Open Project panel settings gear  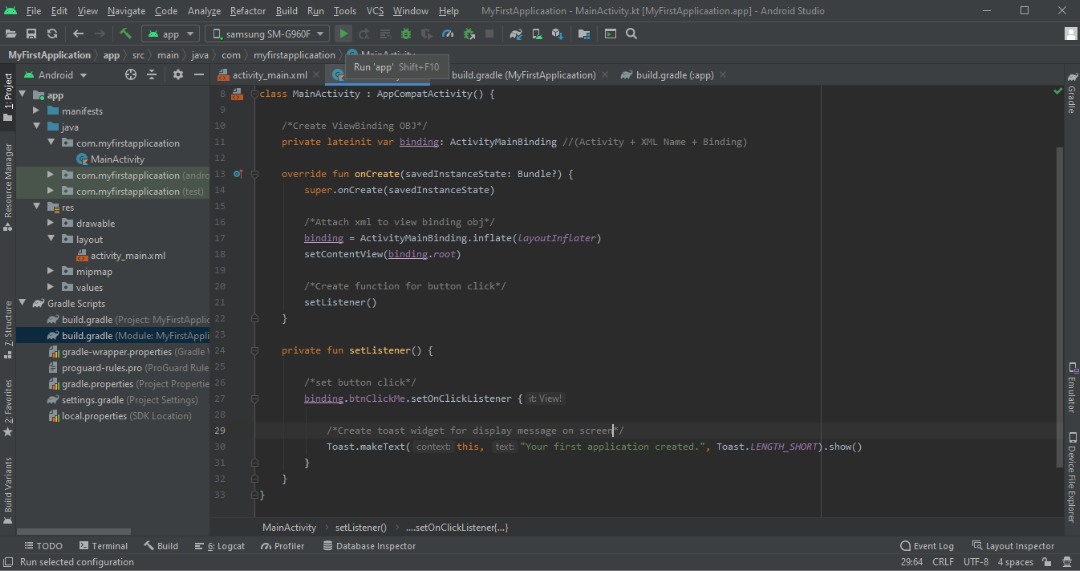click(178, 75)
